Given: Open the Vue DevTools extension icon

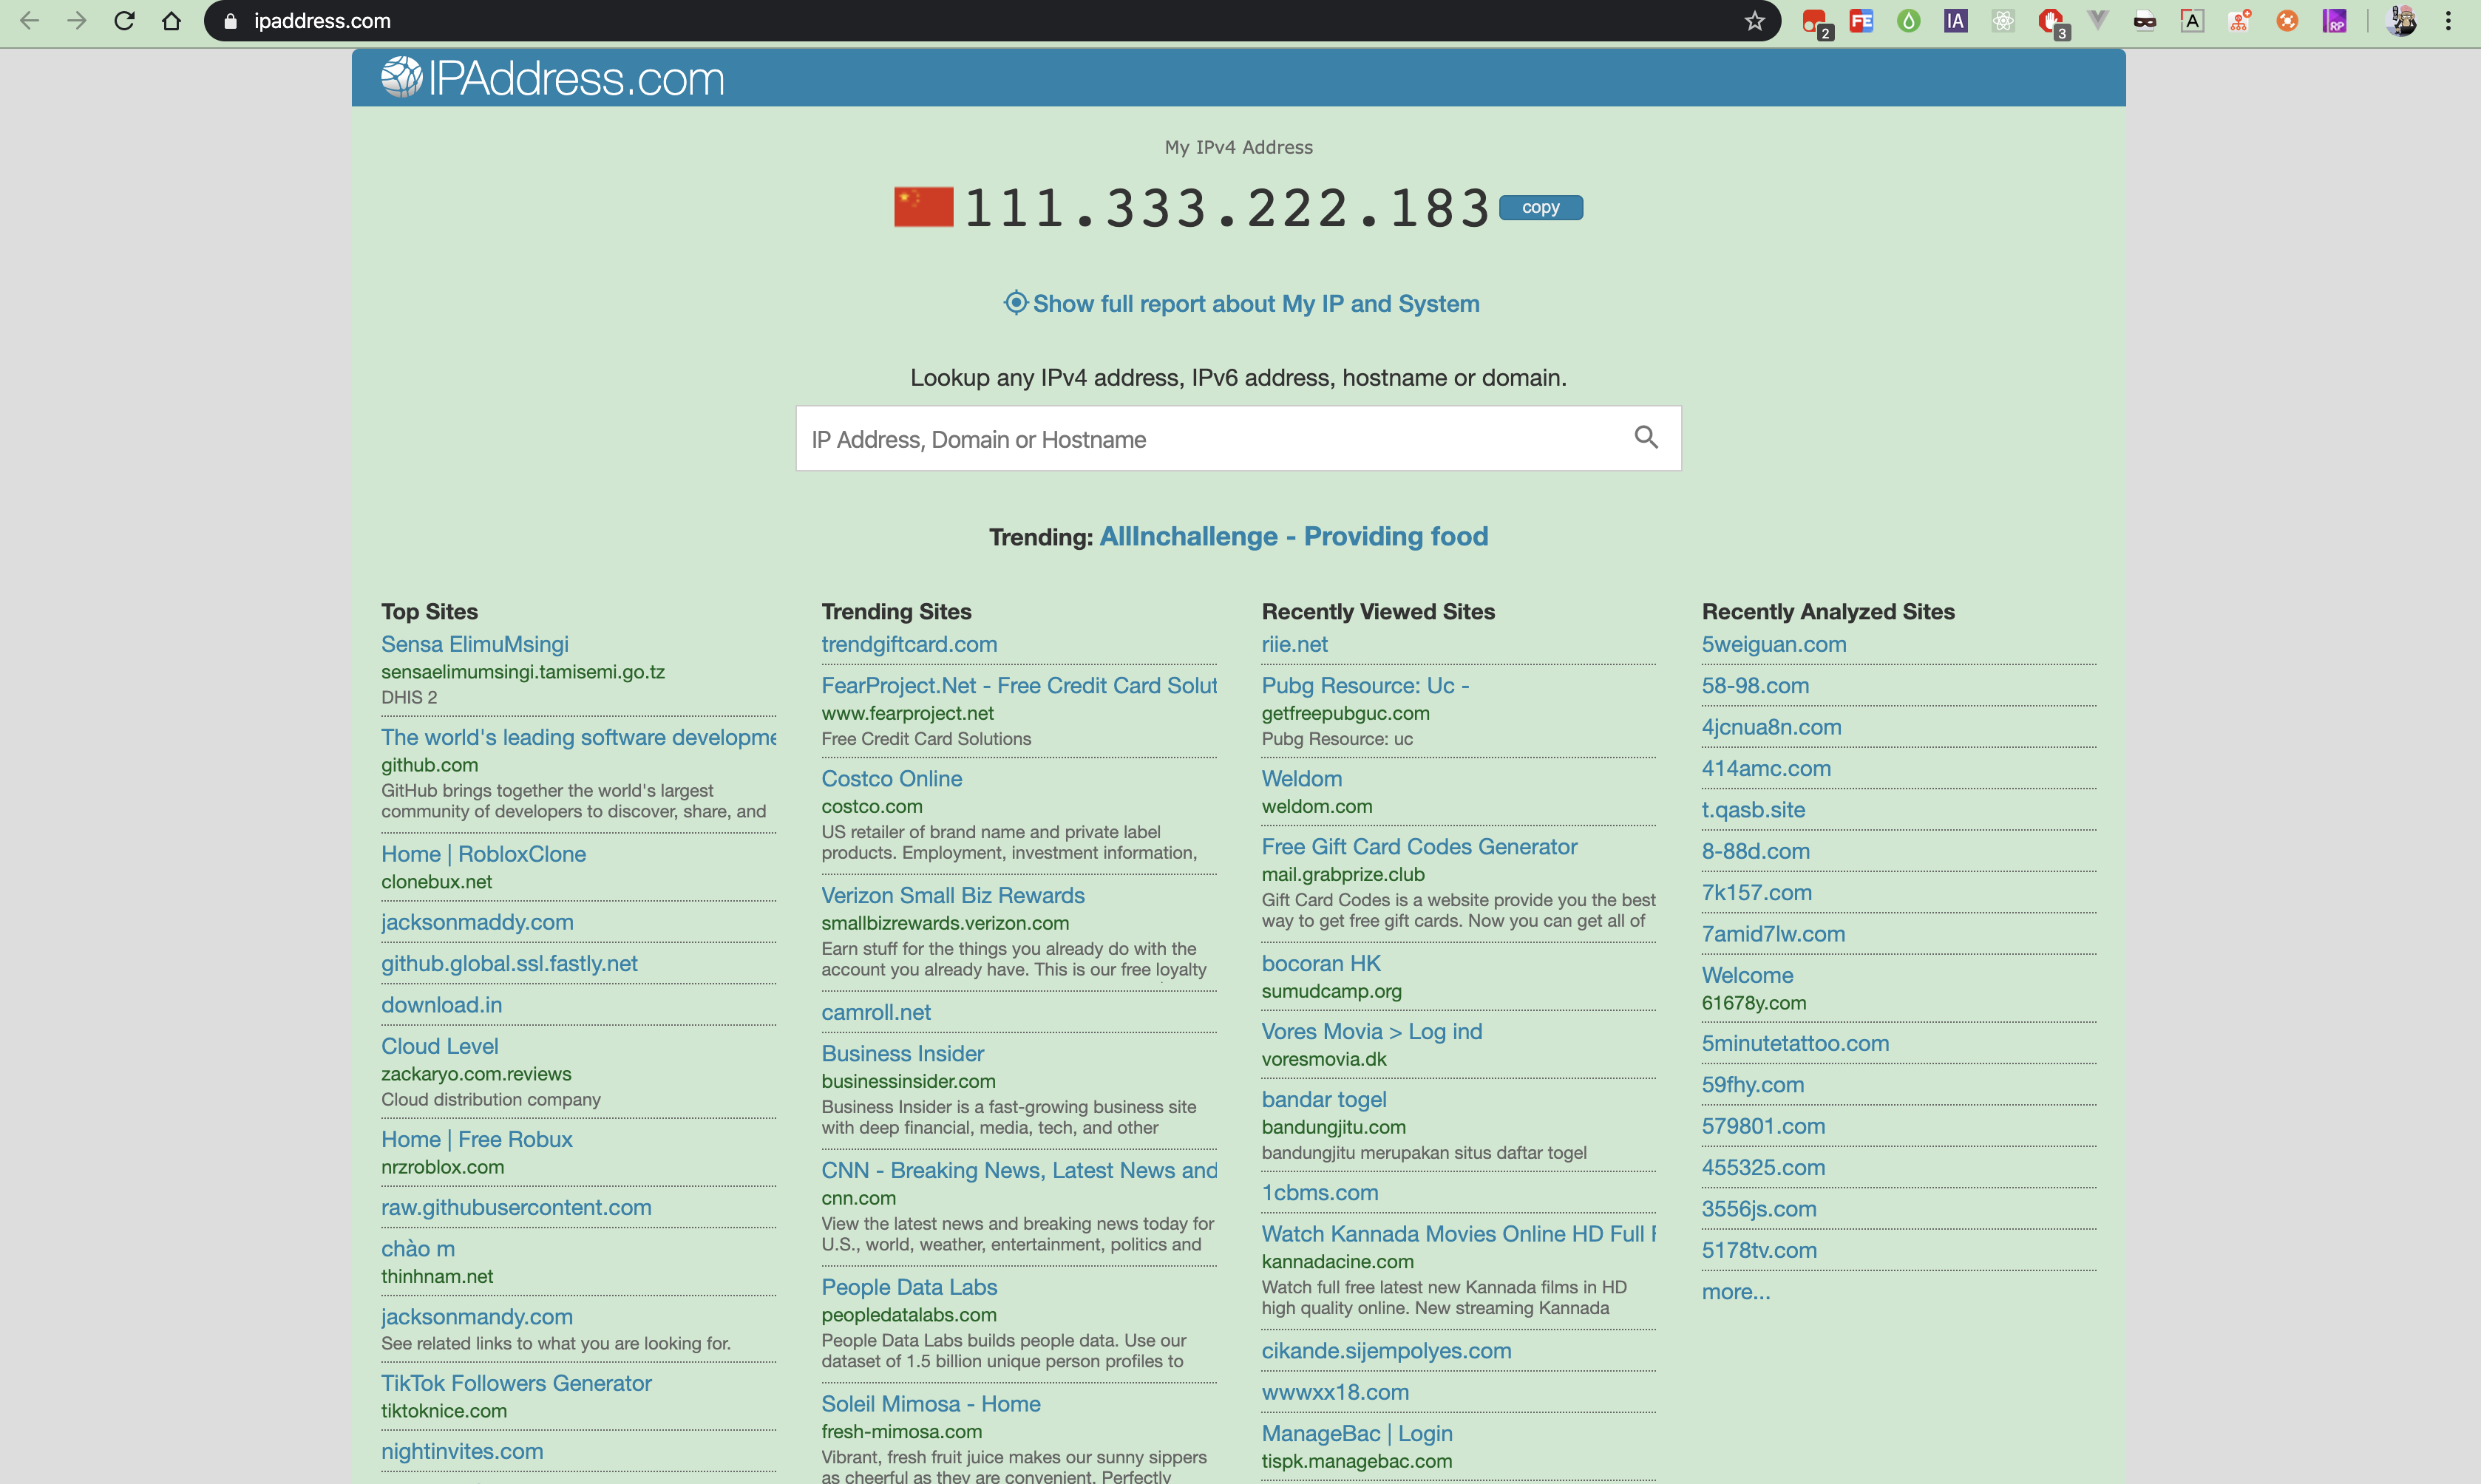Looking at the screenshot, I should pos(2097,20).
